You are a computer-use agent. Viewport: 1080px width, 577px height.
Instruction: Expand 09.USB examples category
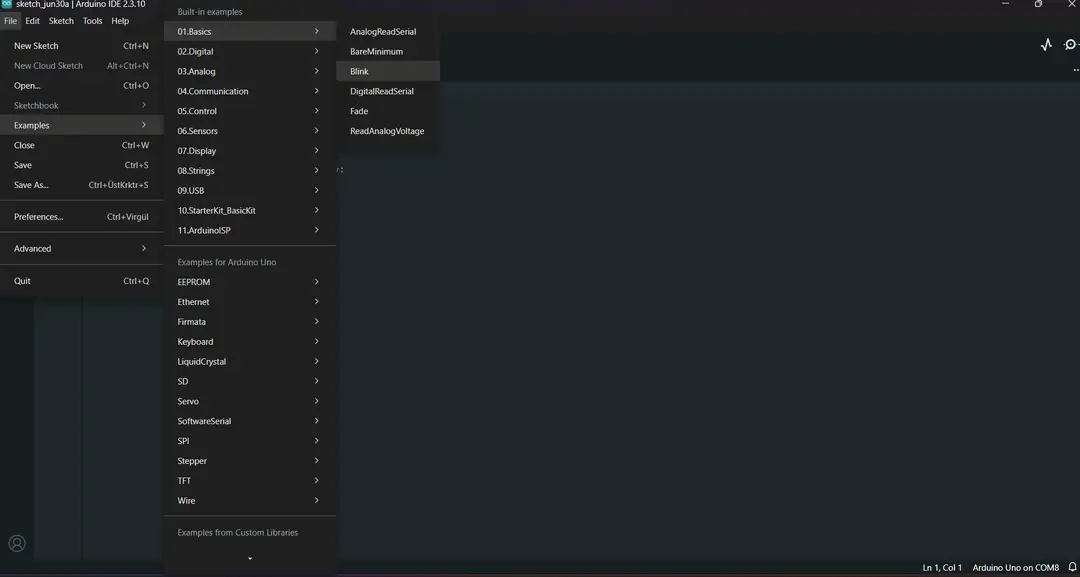[250, 191]
